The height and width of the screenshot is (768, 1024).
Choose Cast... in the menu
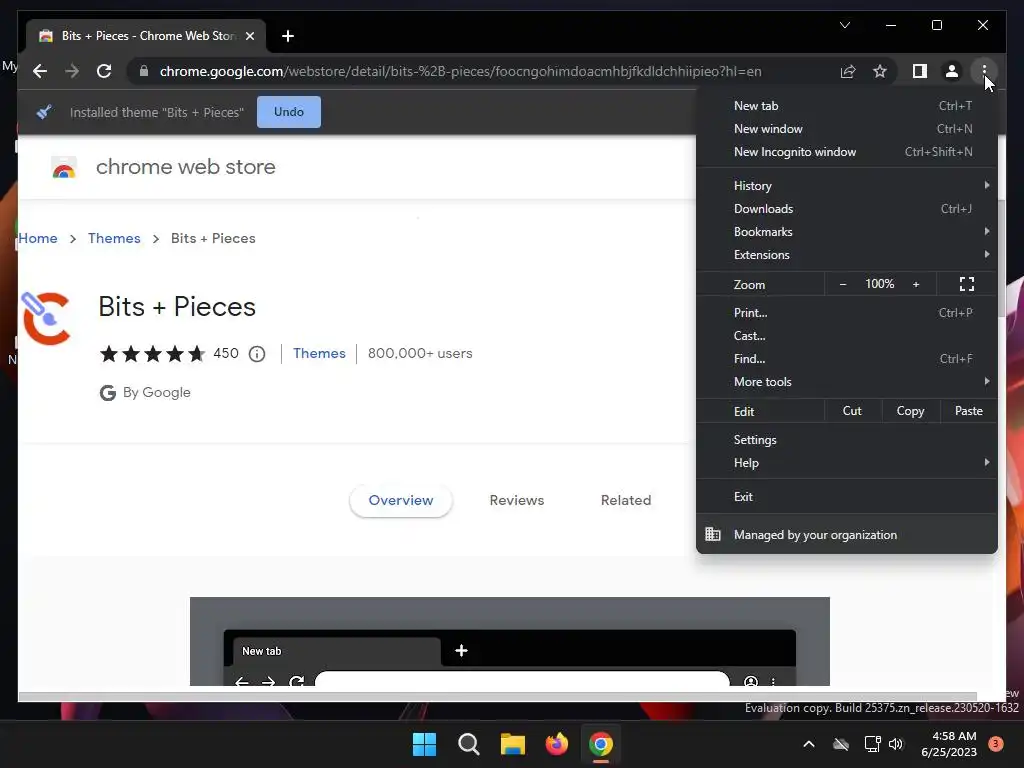[847, 336]
